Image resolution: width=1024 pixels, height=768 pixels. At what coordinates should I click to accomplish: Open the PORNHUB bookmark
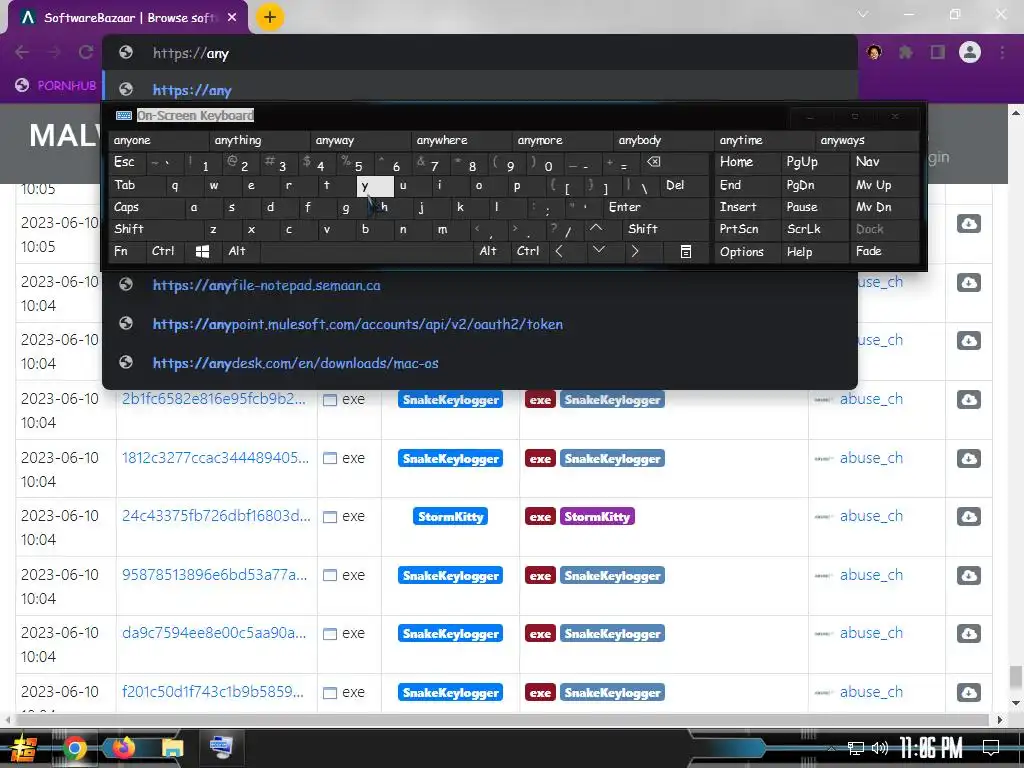[56, 86]
